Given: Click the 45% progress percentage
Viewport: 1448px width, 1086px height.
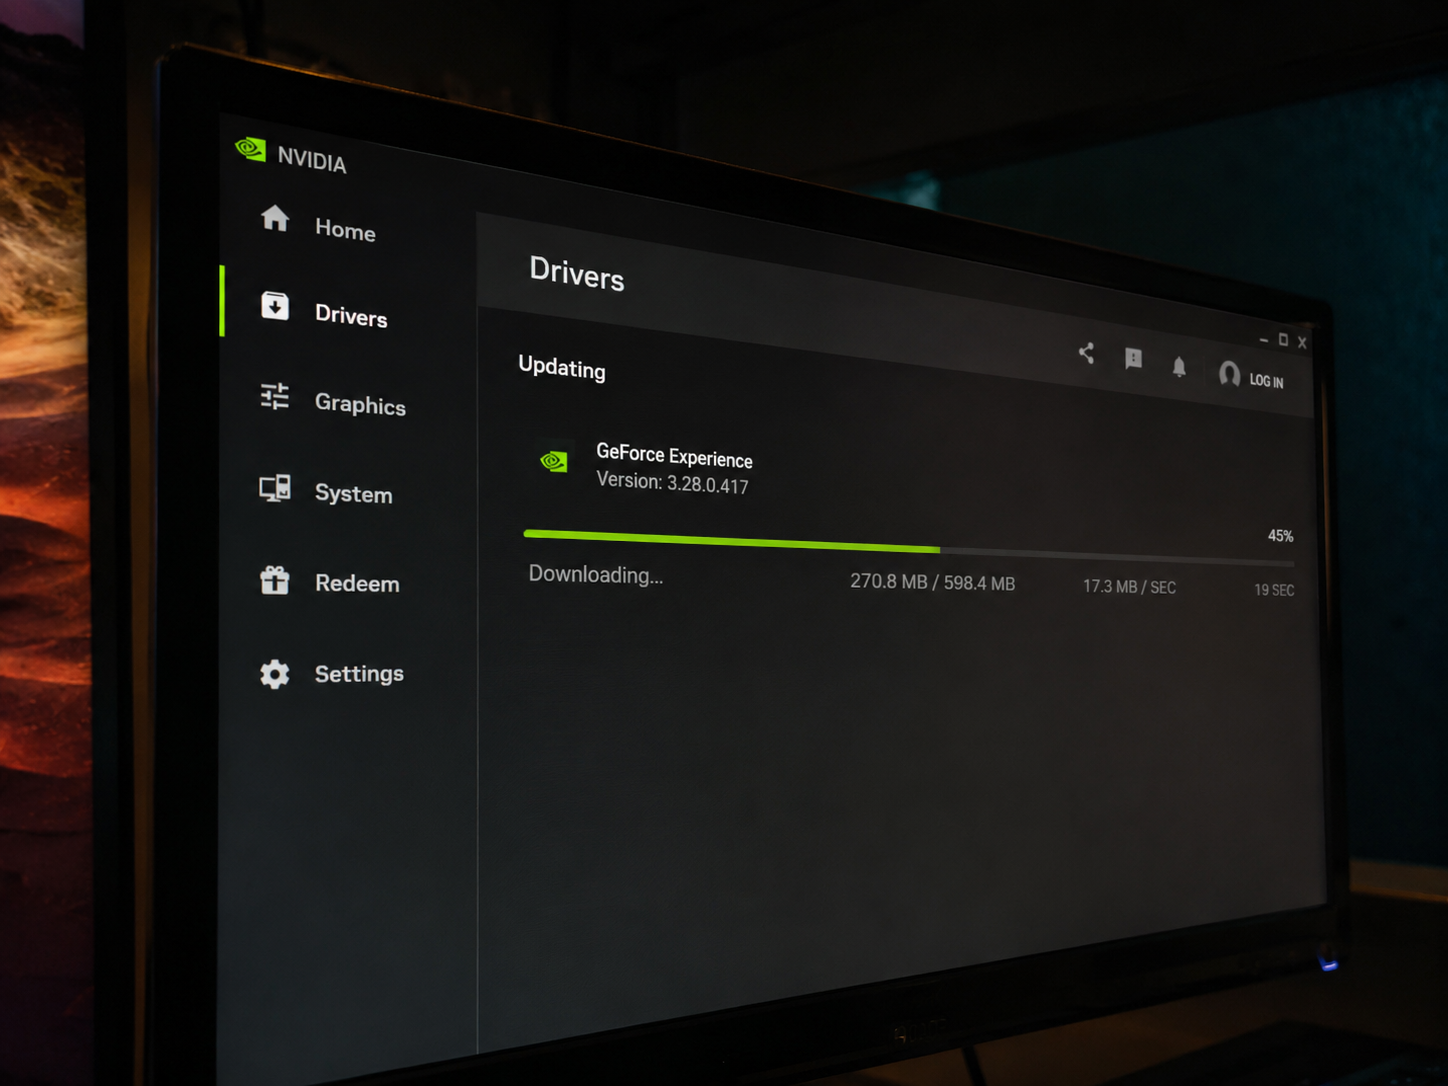Looking at the screenshot, I should 1280,536.
